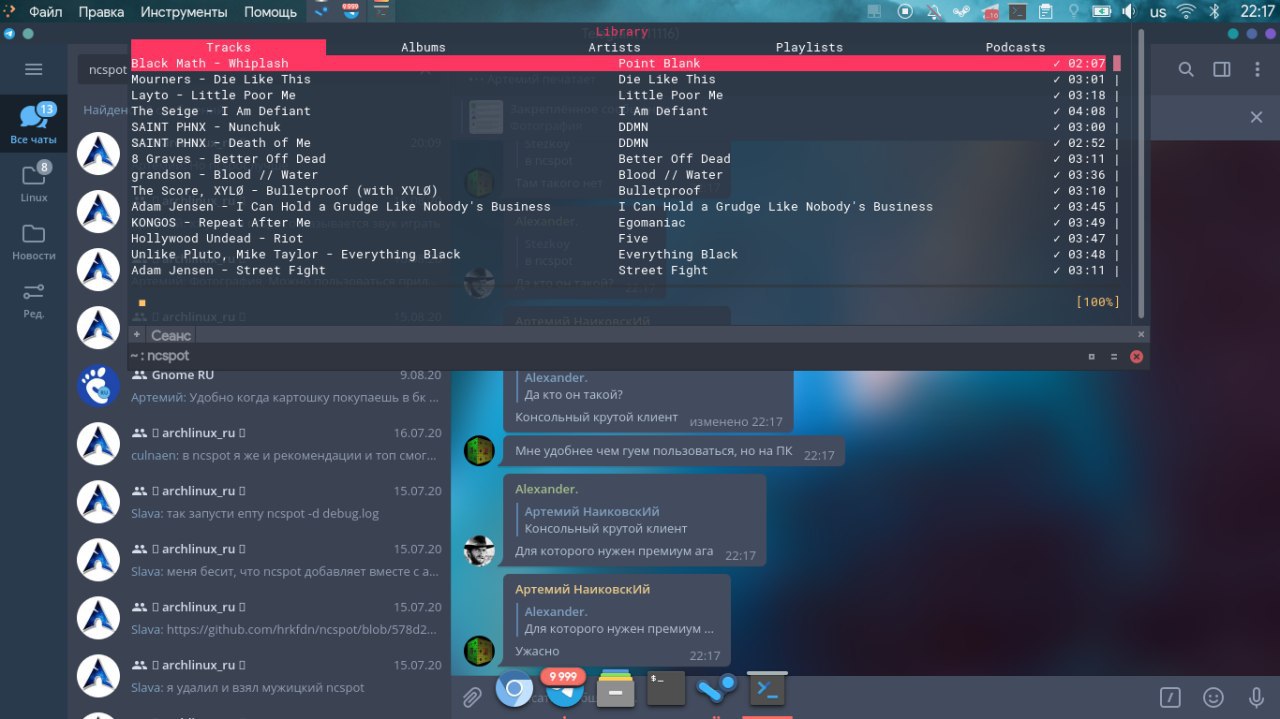Select track Layto - Little Poor Me
Viewport: 1280px width, 719px height.
point(213,95)
